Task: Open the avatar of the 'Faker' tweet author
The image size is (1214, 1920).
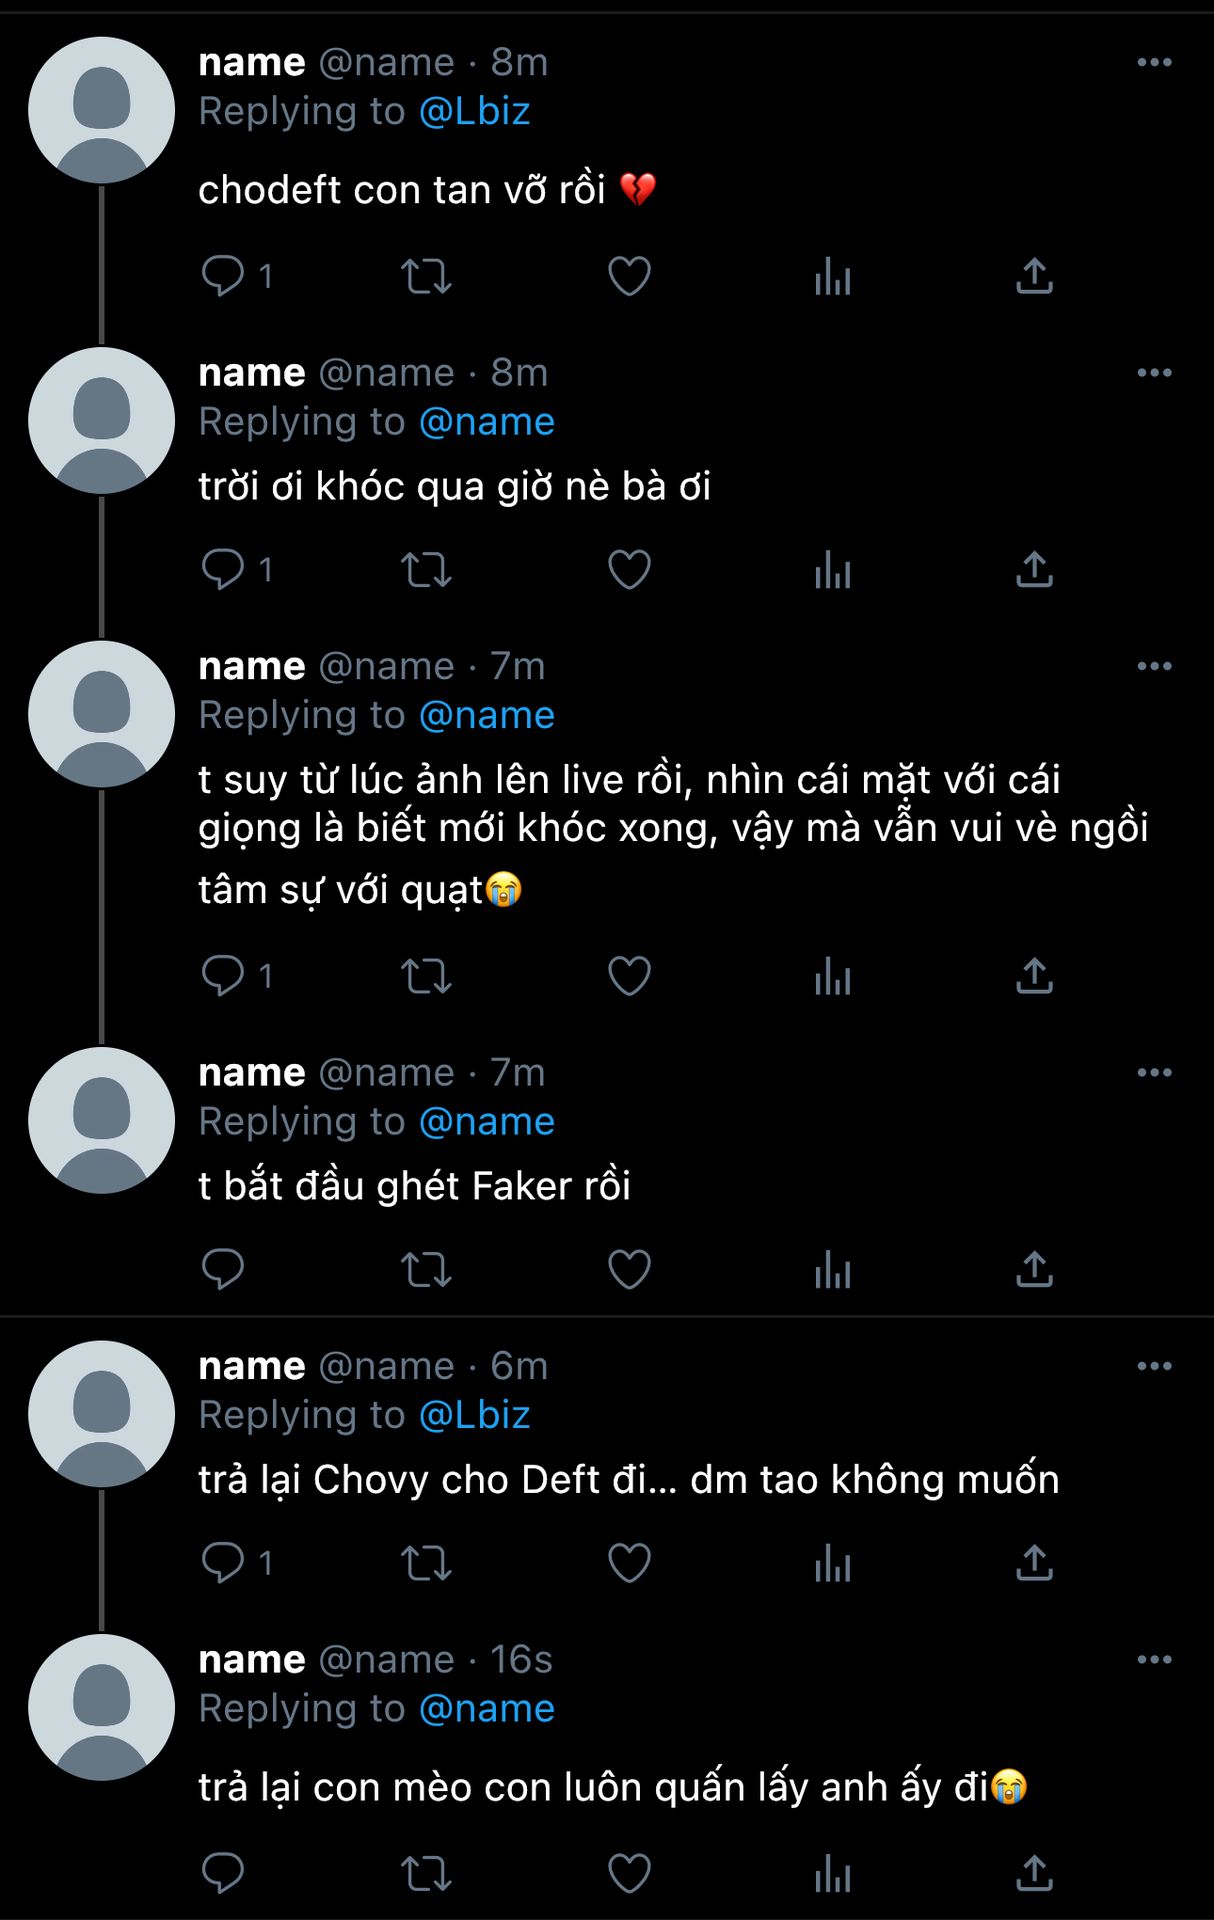Action: [101, 1120]
